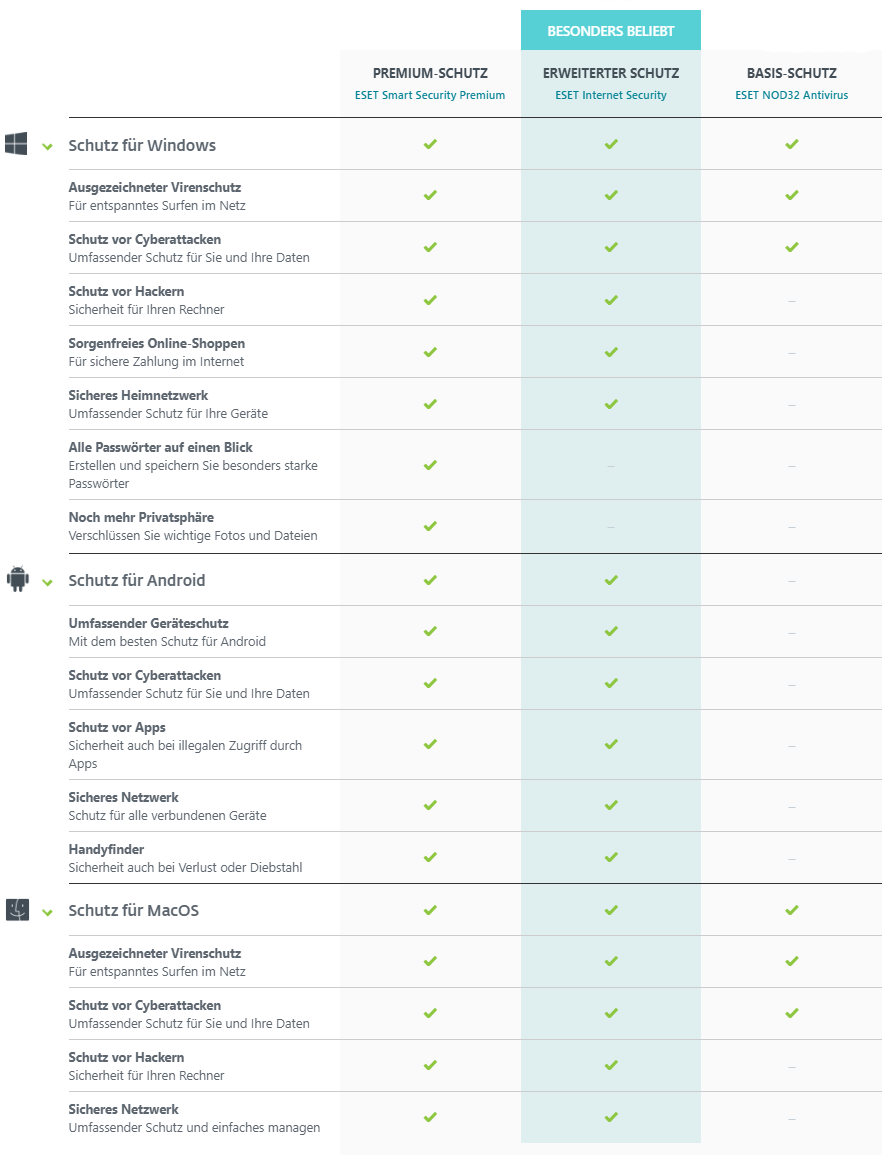The height and width of the screenshot is (1155, 884).
Task: Collapse the Schutz für MacOS section chevron
Action: tap(47, 913)
